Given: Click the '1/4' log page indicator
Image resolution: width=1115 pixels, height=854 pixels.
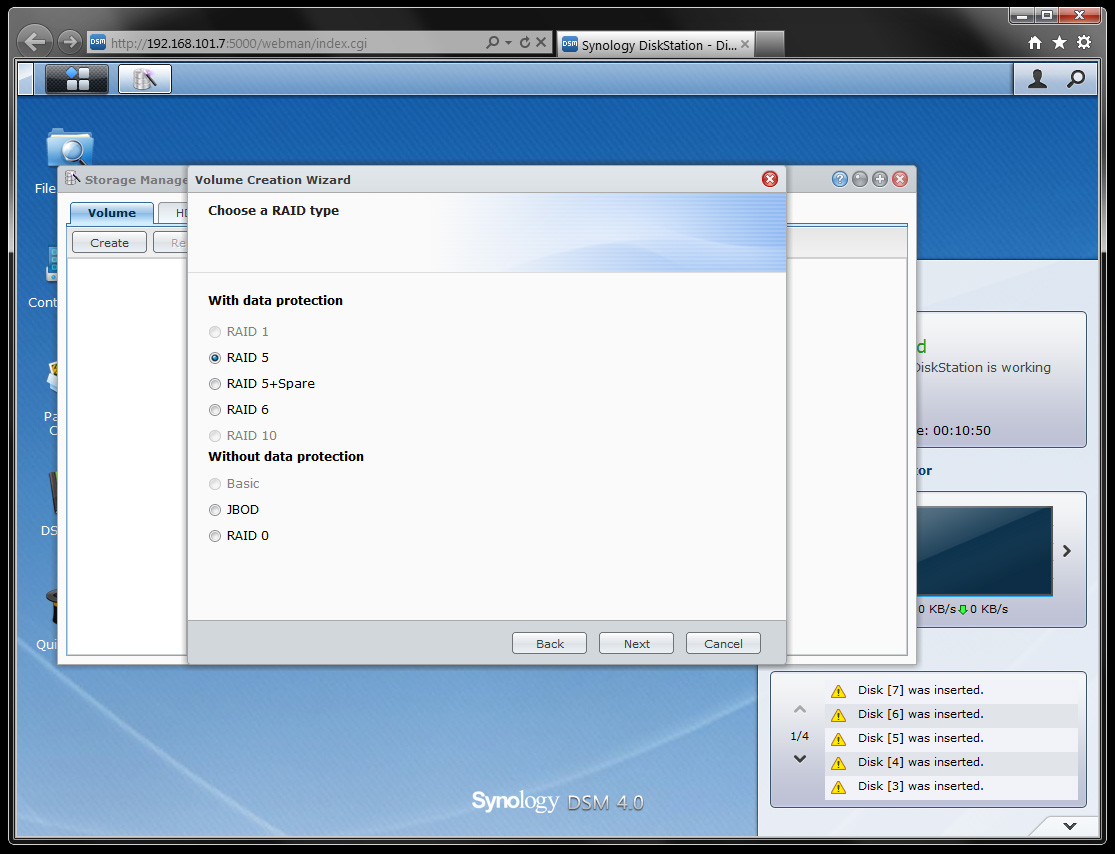Looking at the screenshot, I should [x=800, y=736].
